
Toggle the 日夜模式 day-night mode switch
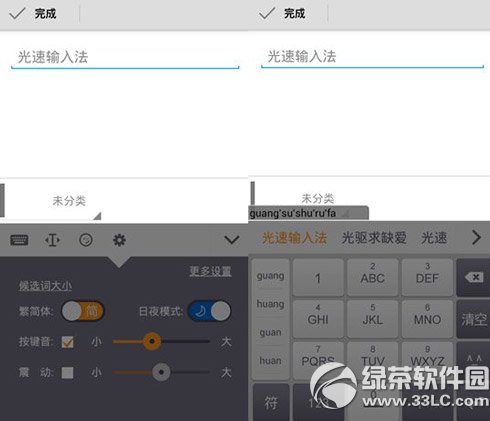[x=209, y=311]
